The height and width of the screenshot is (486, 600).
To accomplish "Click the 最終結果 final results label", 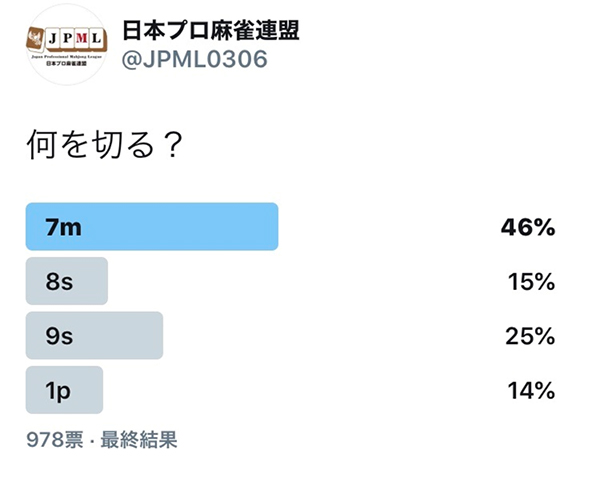I will [139, 439].
